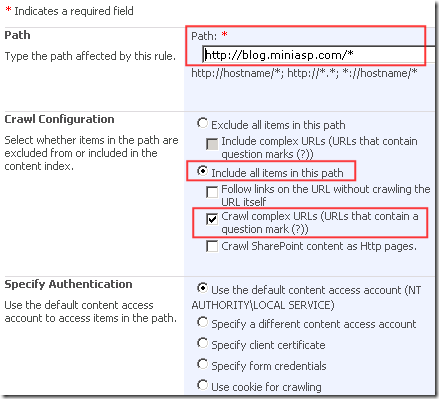Click 'Use the default content access' description at left
The image size is (439, 399).
90,311
